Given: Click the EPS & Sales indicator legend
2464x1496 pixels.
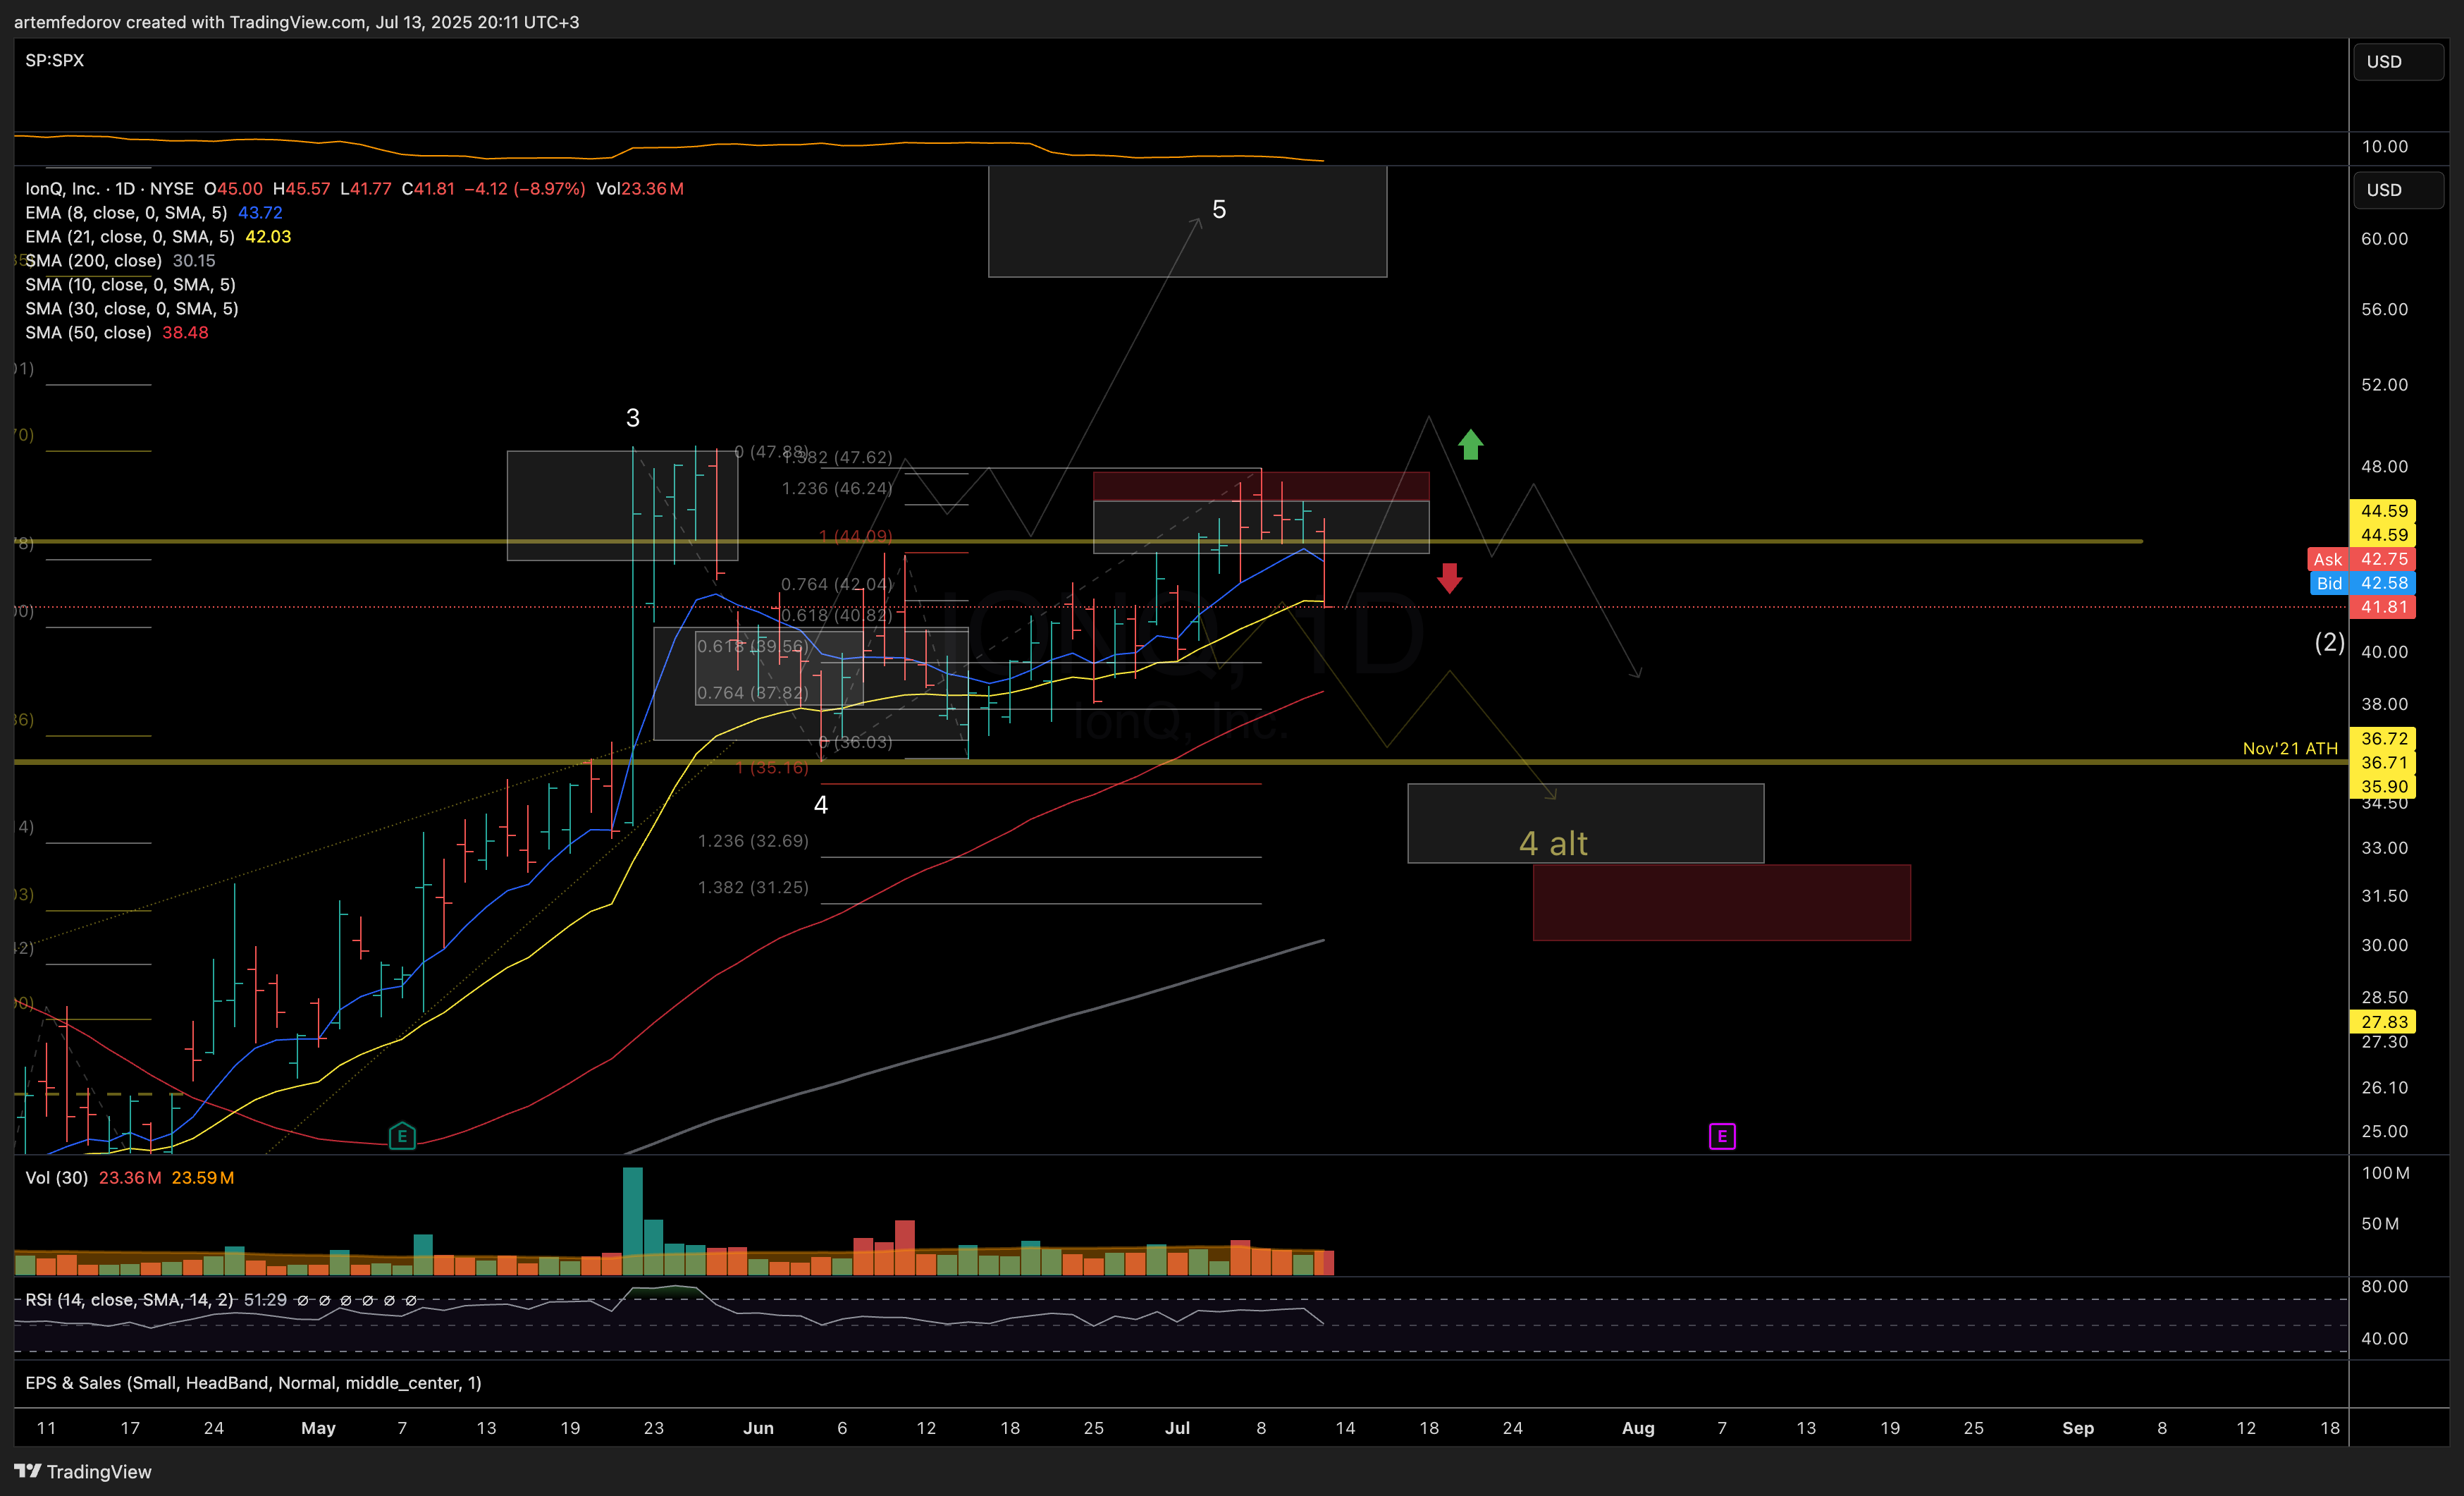Looking at the screenshot, I should [x=253, y=1383].
